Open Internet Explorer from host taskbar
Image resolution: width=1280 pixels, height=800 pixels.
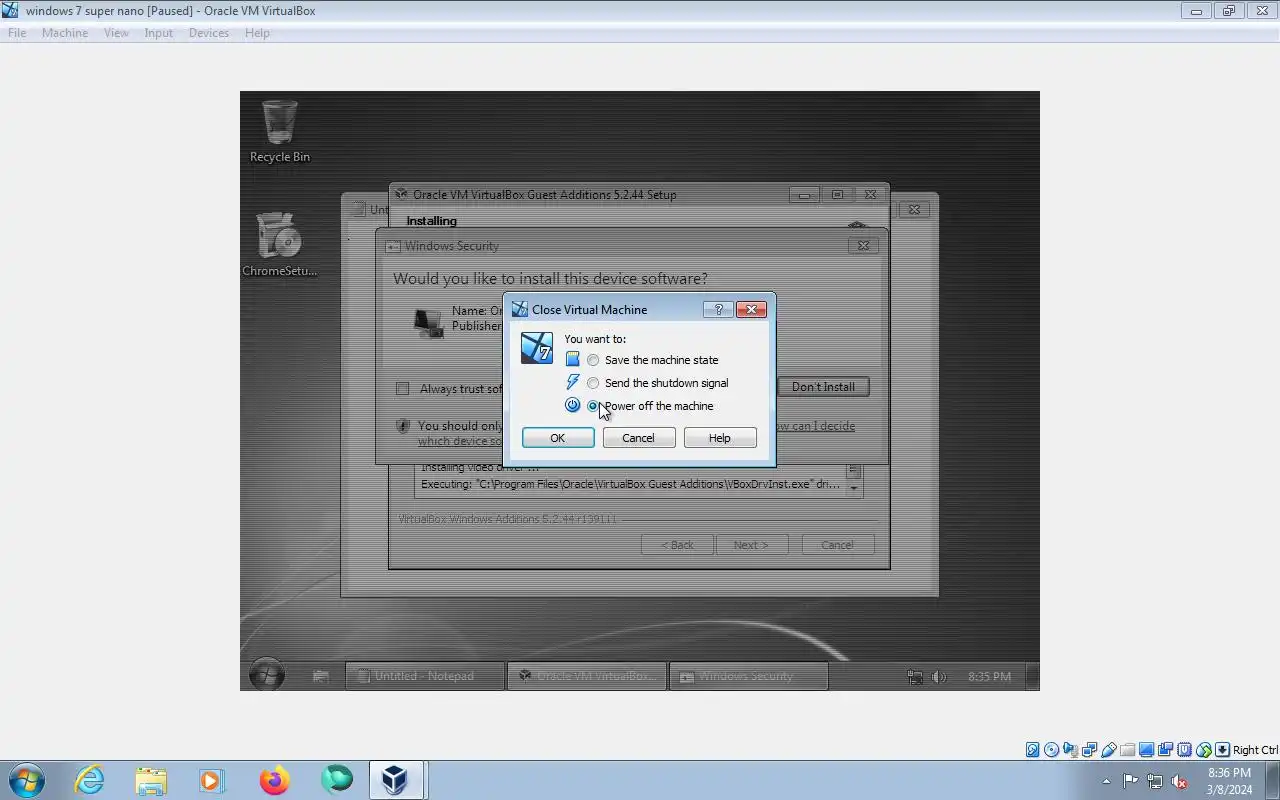pos(89,780)
